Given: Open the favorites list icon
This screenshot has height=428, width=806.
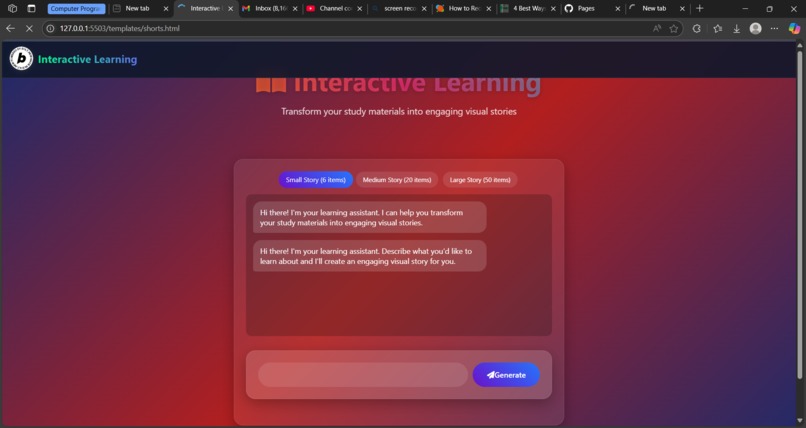Looking at the screenshot, I should [x=718, y=28].
